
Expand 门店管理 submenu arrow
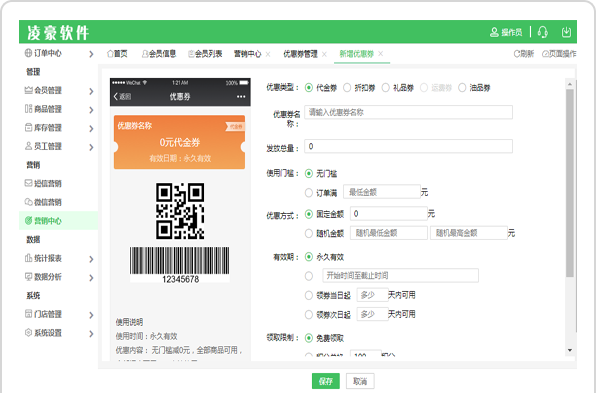tap(91, 315)
